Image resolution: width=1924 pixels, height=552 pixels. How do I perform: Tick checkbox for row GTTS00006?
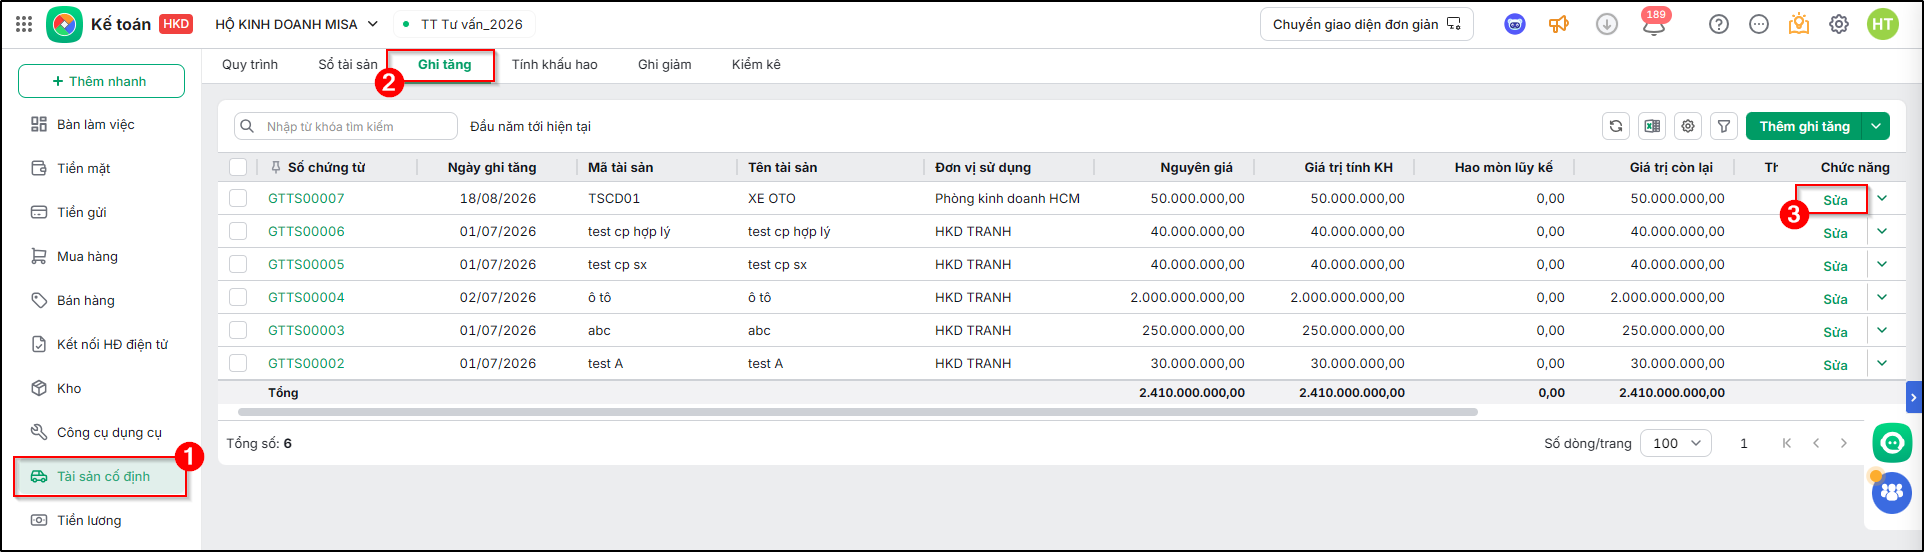coord(238,231)
